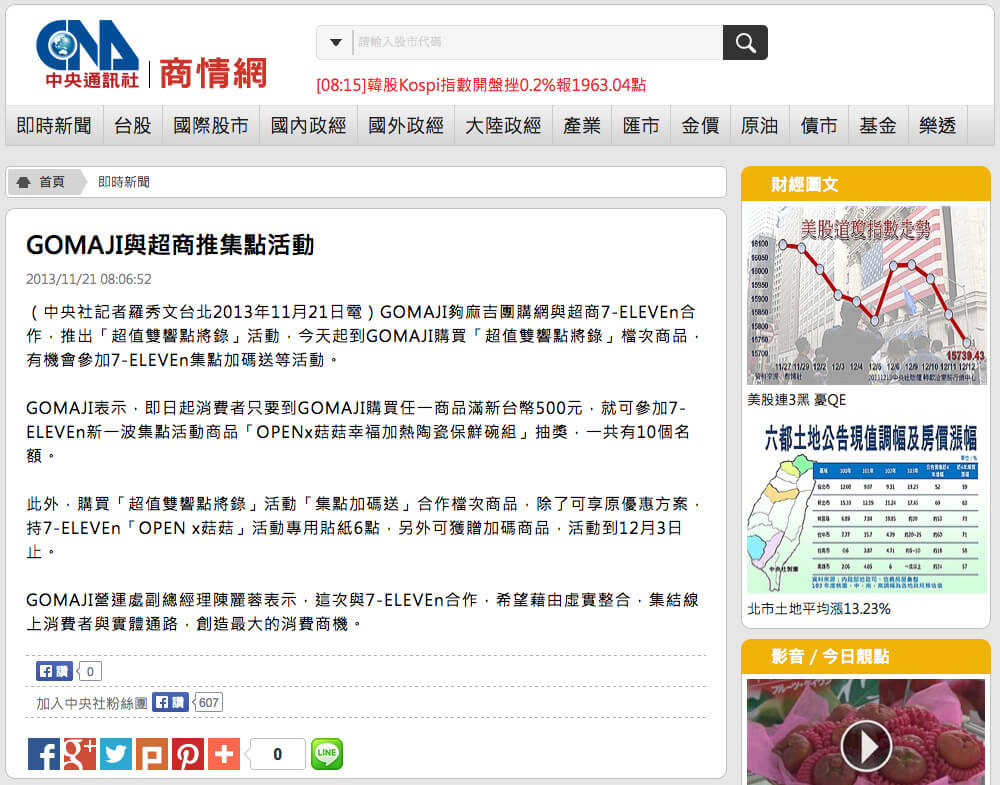Open the 台股 nav tab
This screenshot has width=1000, height=785.
coord(133,126)
